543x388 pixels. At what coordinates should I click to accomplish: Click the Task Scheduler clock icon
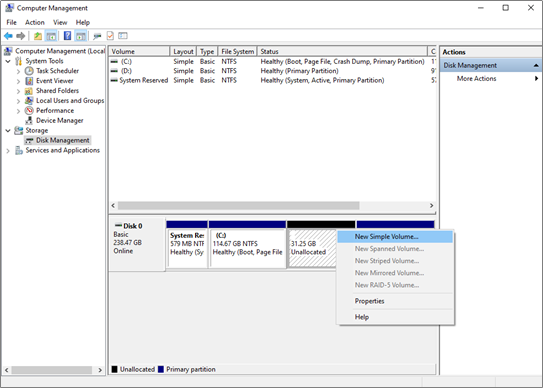point(29,71)
